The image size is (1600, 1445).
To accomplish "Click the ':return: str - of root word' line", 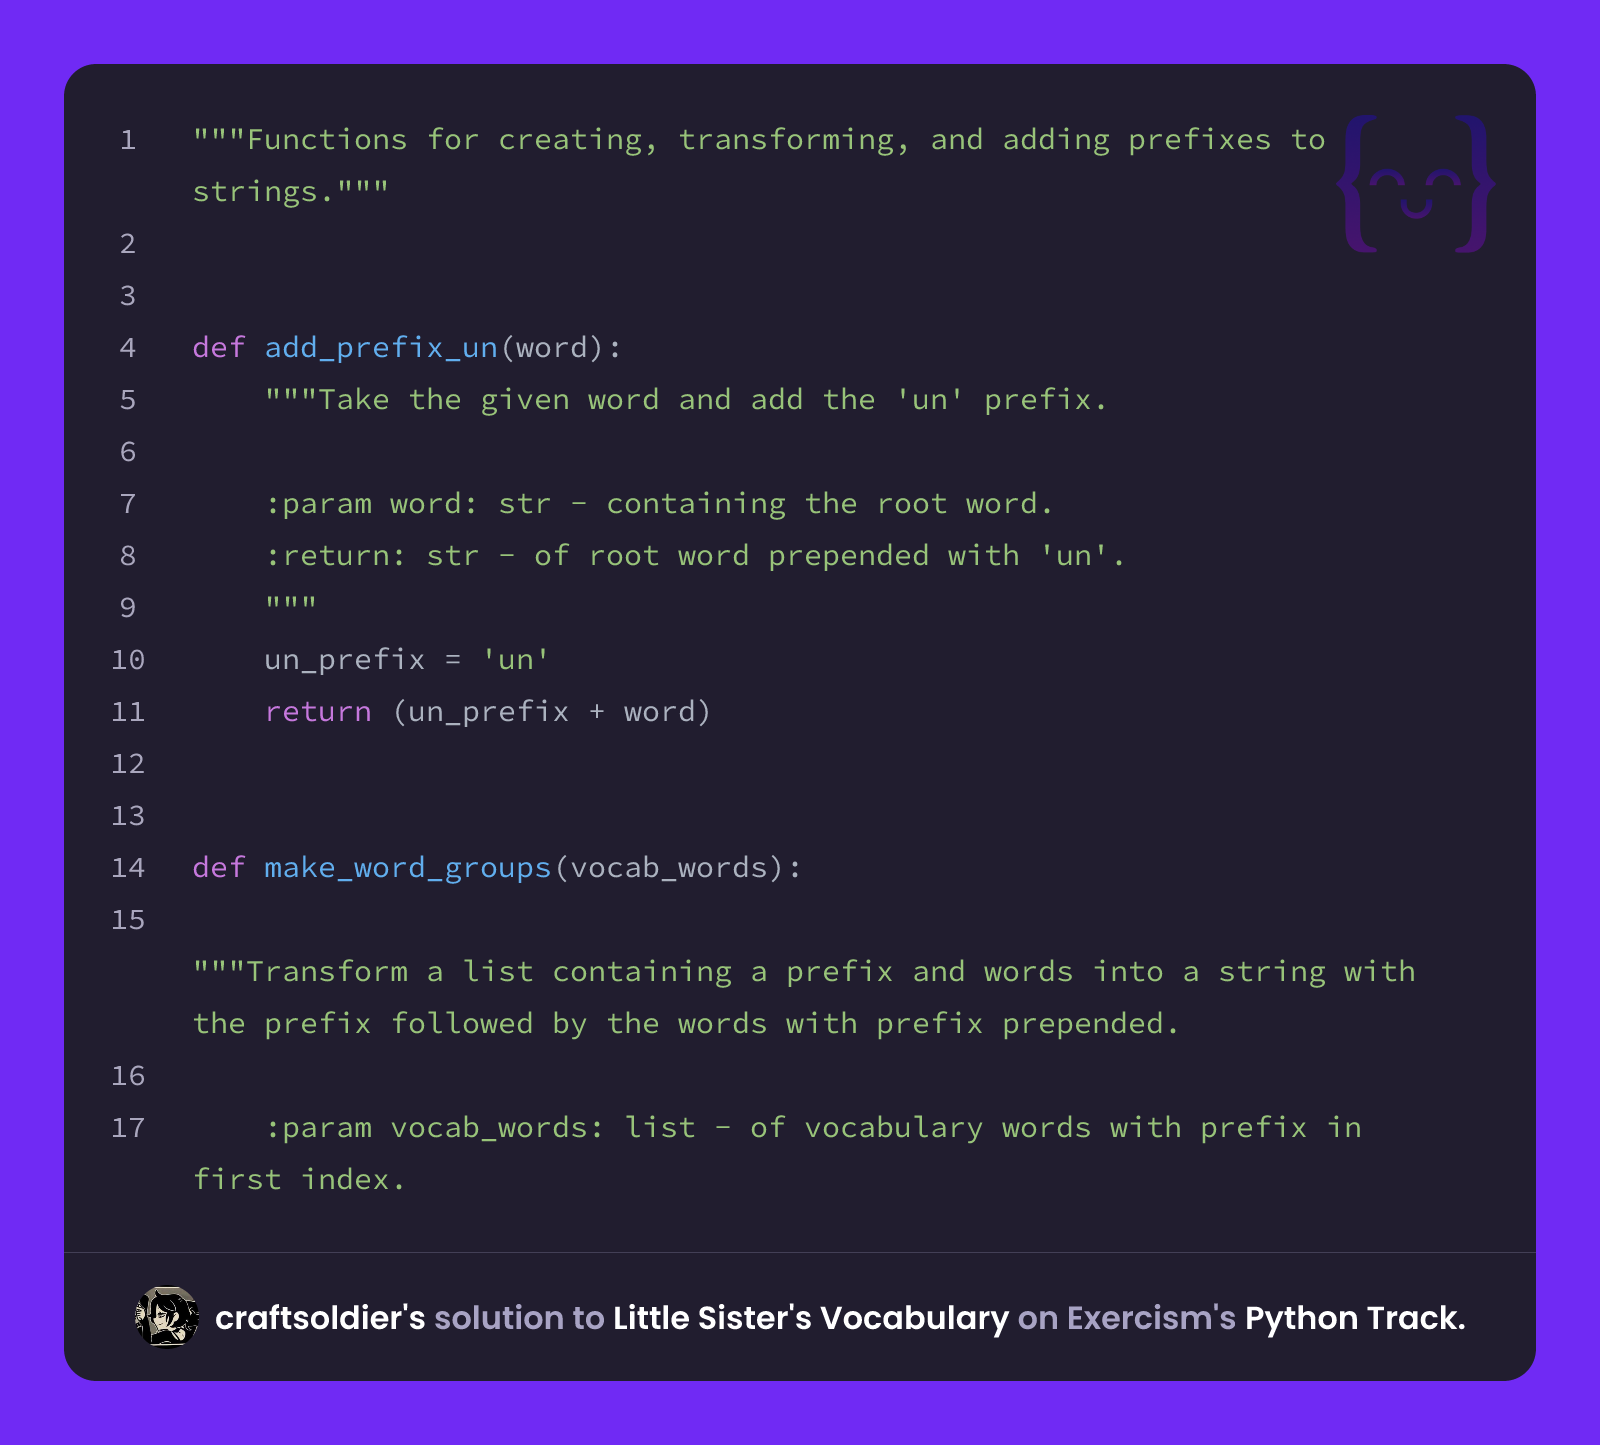I will click(695, 555).
